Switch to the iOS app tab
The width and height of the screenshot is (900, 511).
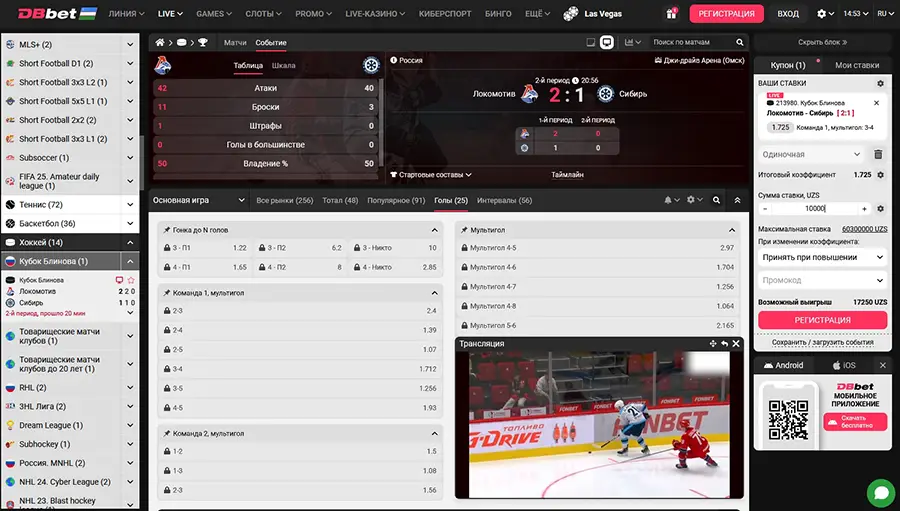[x=844, y=365]
